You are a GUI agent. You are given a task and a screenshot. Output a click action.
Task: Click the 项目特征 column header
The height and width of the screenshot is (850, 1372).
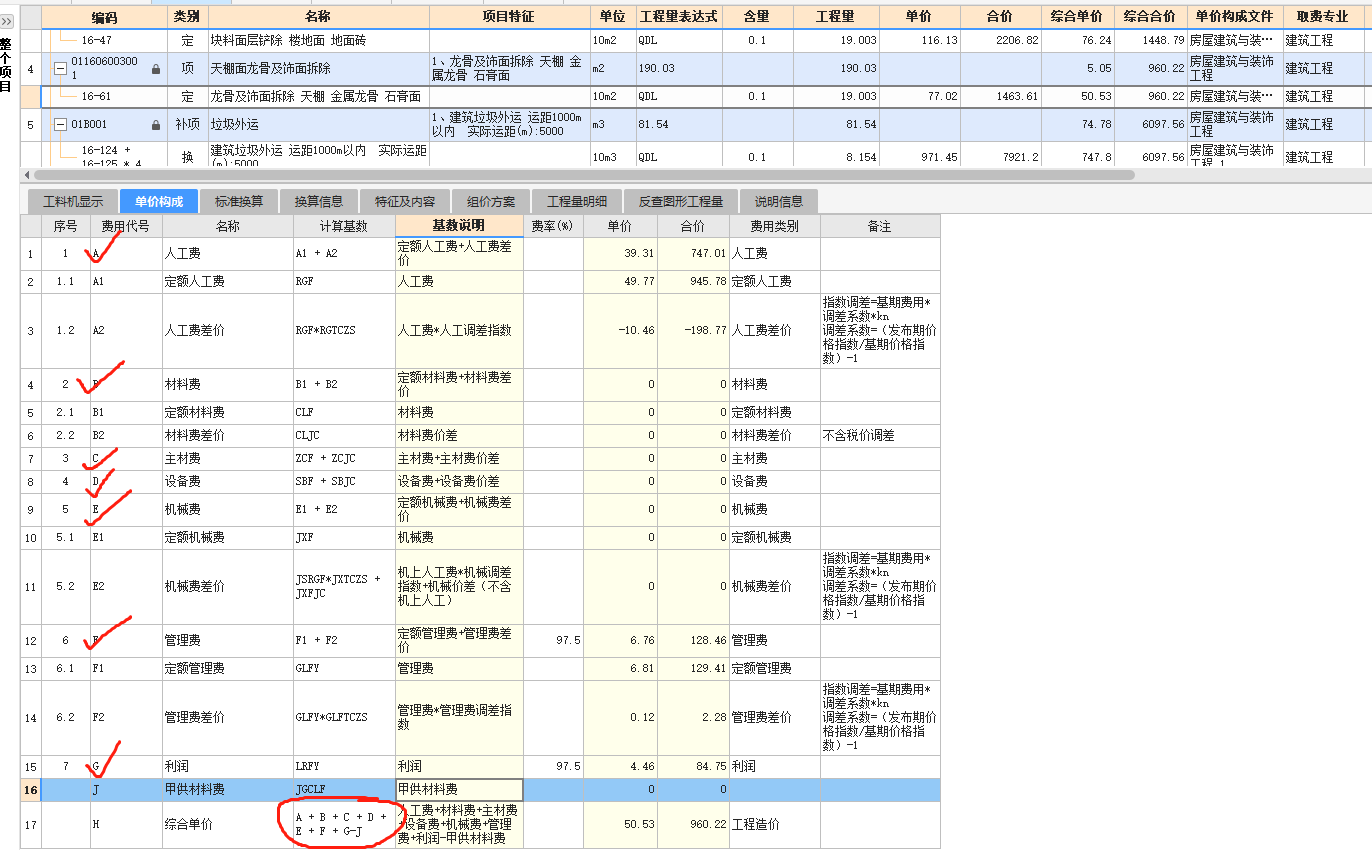(x=509, y=17)
